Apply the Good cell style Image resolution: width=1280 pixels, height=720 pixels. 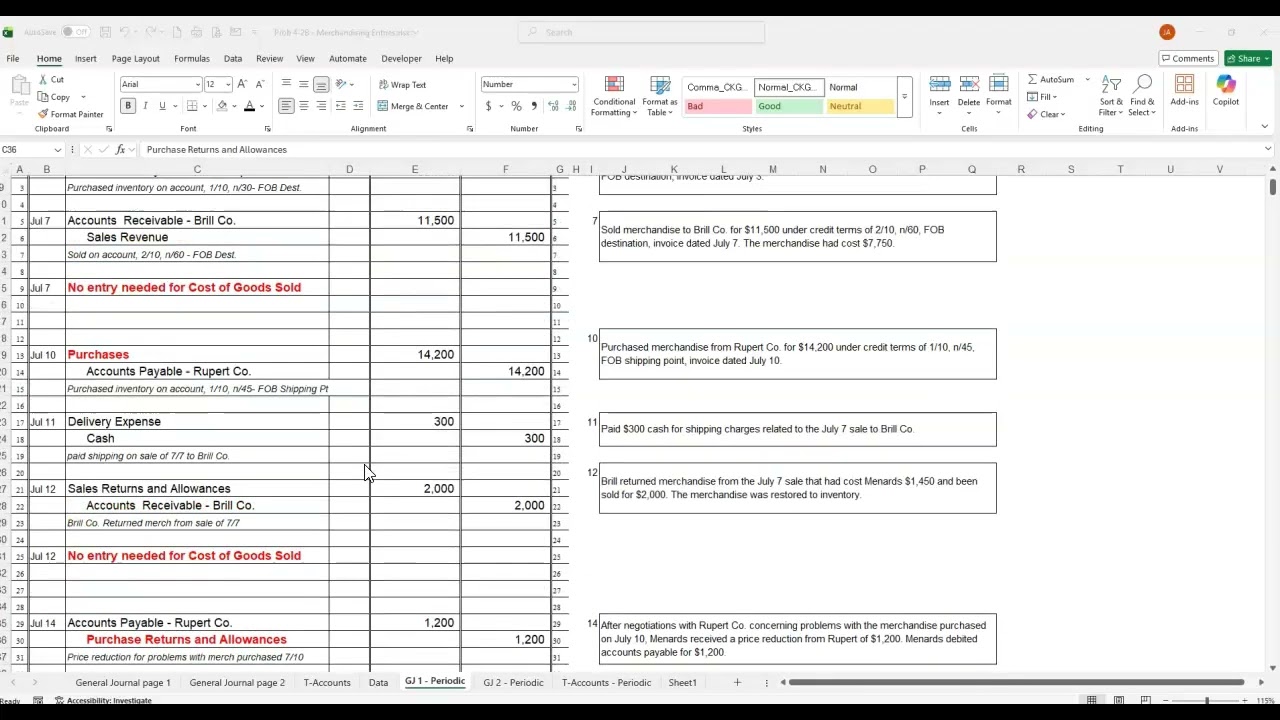point(789,106)
